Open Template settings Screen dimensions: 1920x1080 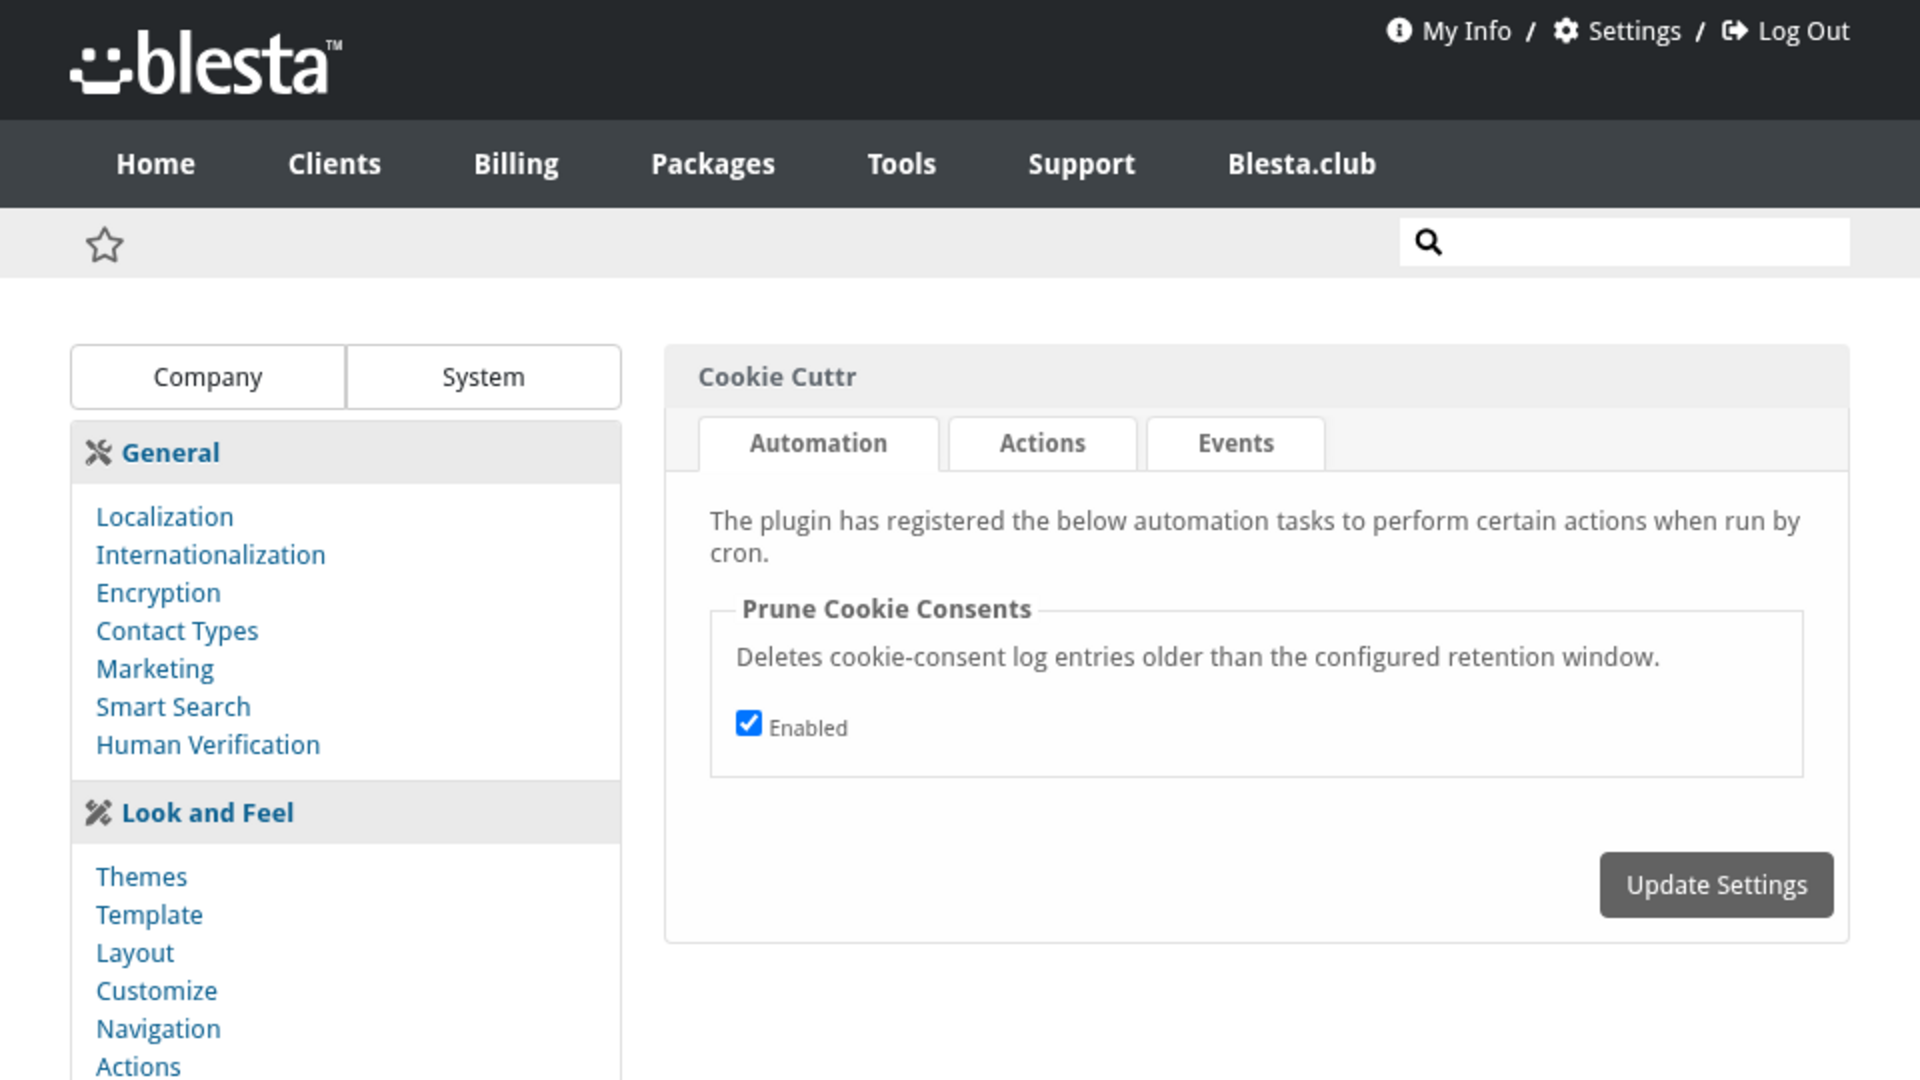pos(150,915)
